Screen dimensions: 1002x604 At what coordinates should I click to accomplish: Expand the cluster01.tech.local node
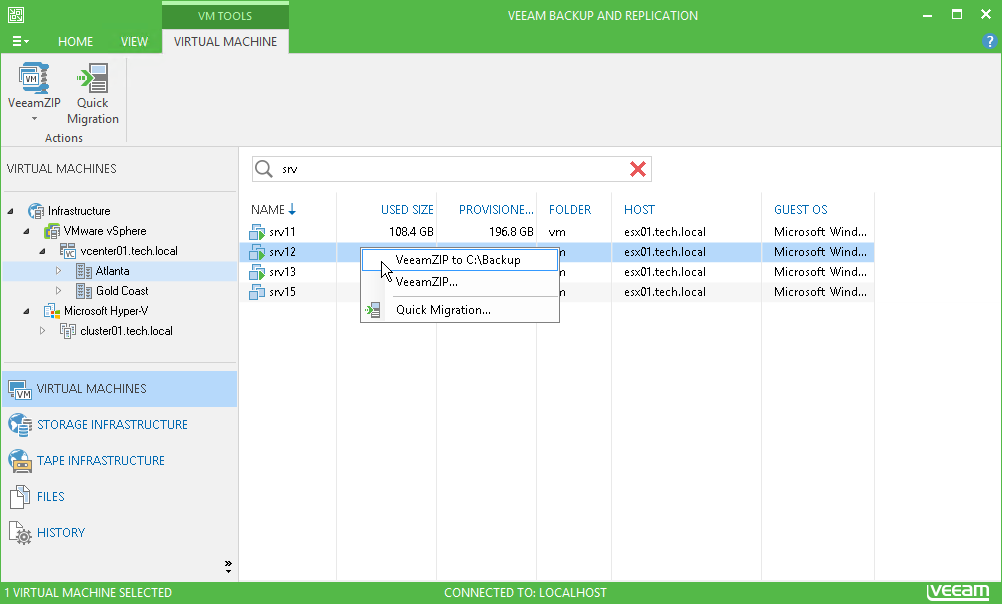coord(42,331)
